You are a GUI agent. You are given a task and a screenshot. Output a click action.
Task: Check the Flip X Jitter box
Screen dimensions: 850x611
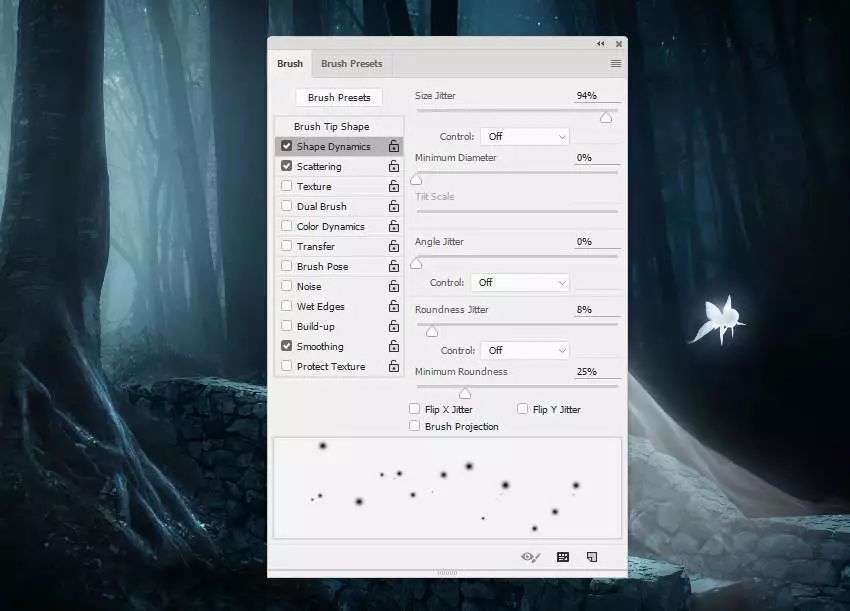pyautogui.click(x=415, y=409)
